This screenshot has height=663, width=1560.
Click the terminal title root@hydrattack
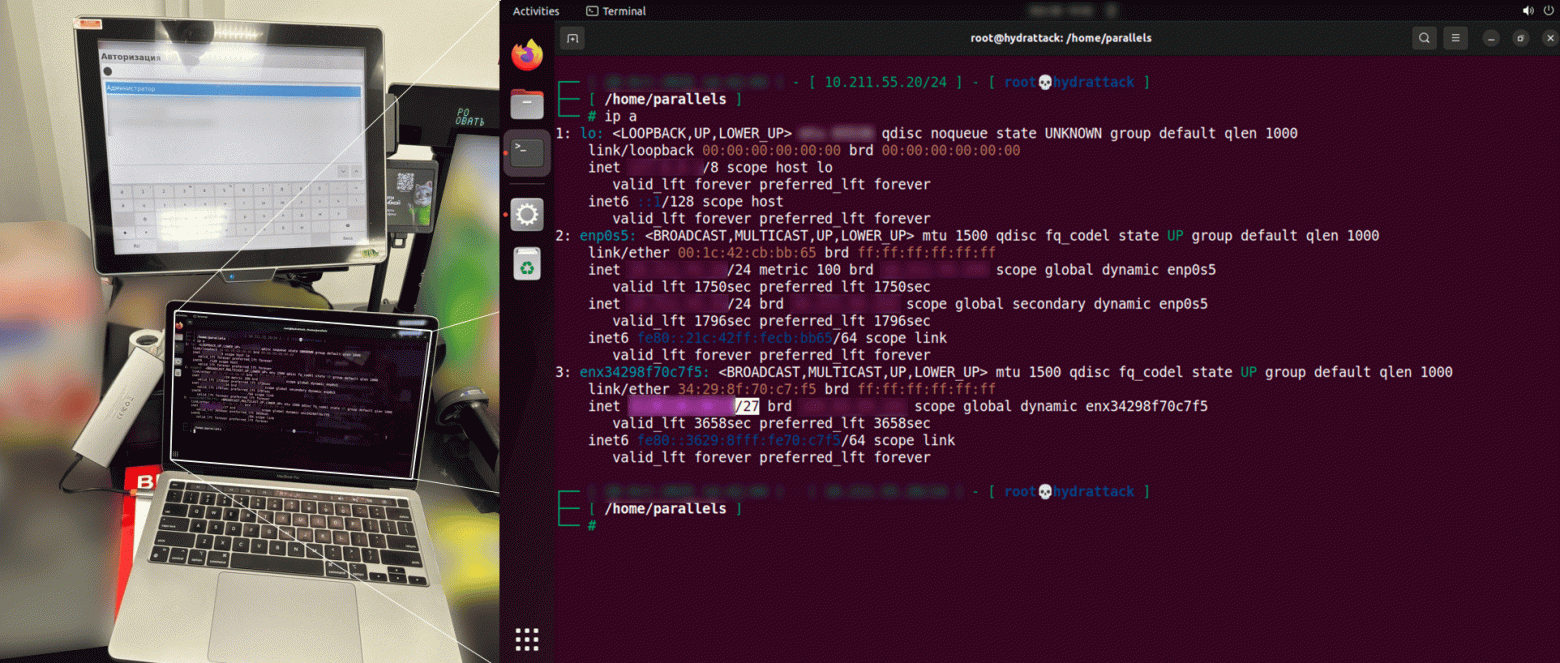(x=1061, y=38)
